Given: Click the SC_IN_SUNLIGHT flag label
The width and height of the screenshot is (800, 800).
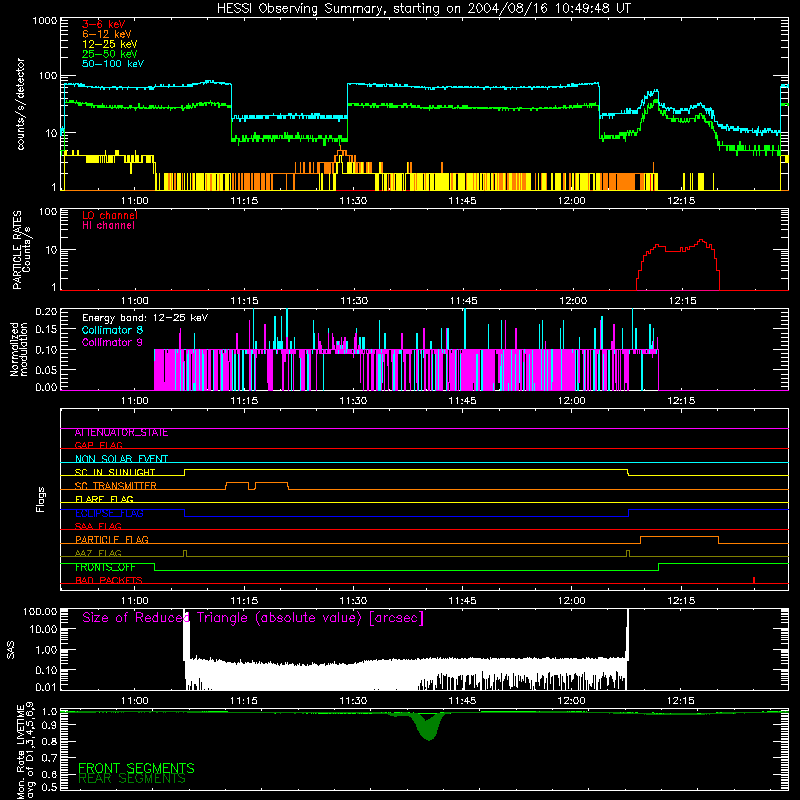Looking at the screenshot, I should [115, 472].
